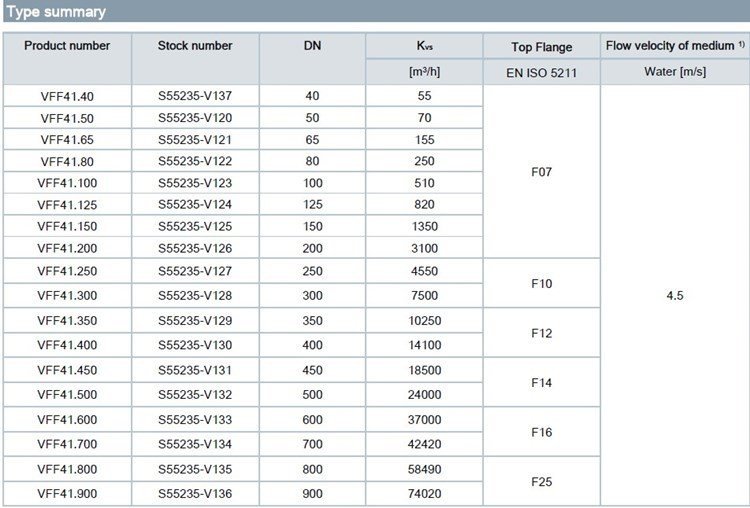This screenshot has height=508, width=750.
Task: Select product number VFF41.500
Action: (67, 395)
